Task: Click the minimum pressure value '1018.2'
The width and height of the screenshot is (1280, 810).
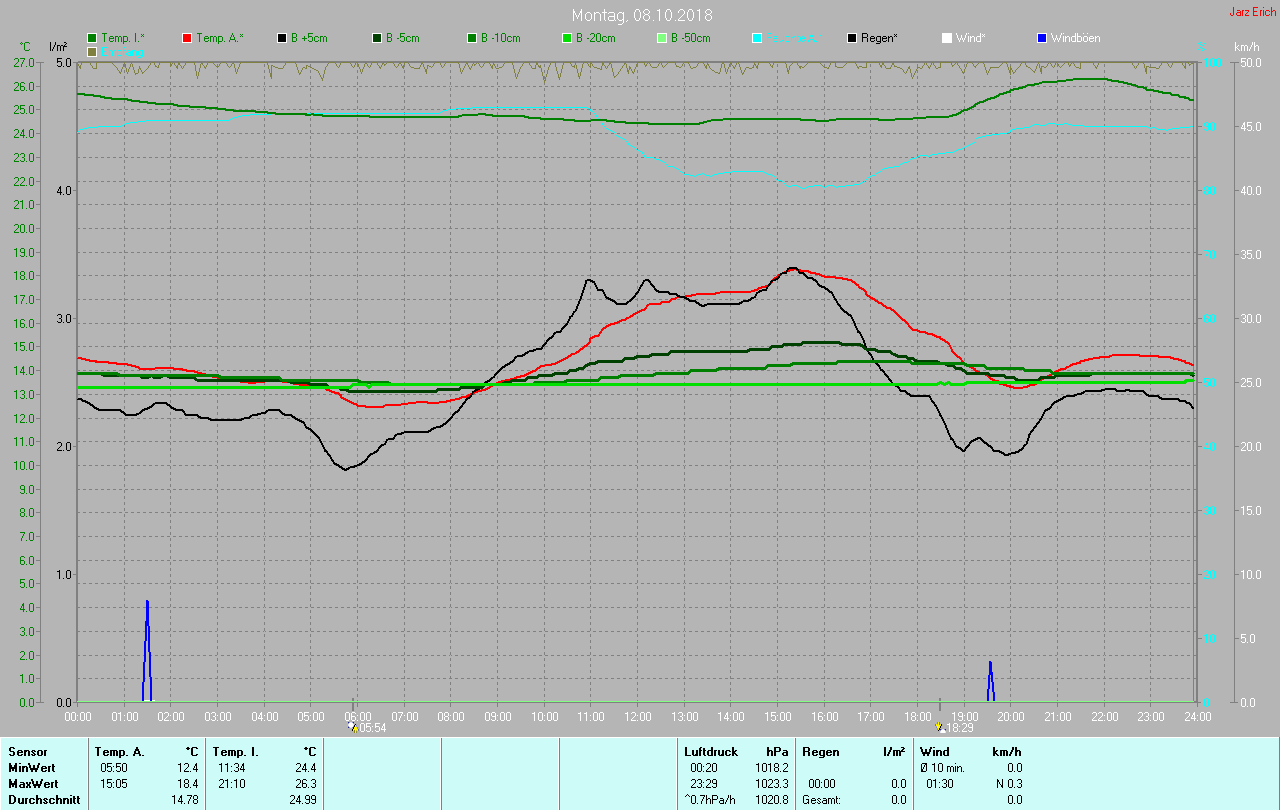Action: [x=772, y=768]
